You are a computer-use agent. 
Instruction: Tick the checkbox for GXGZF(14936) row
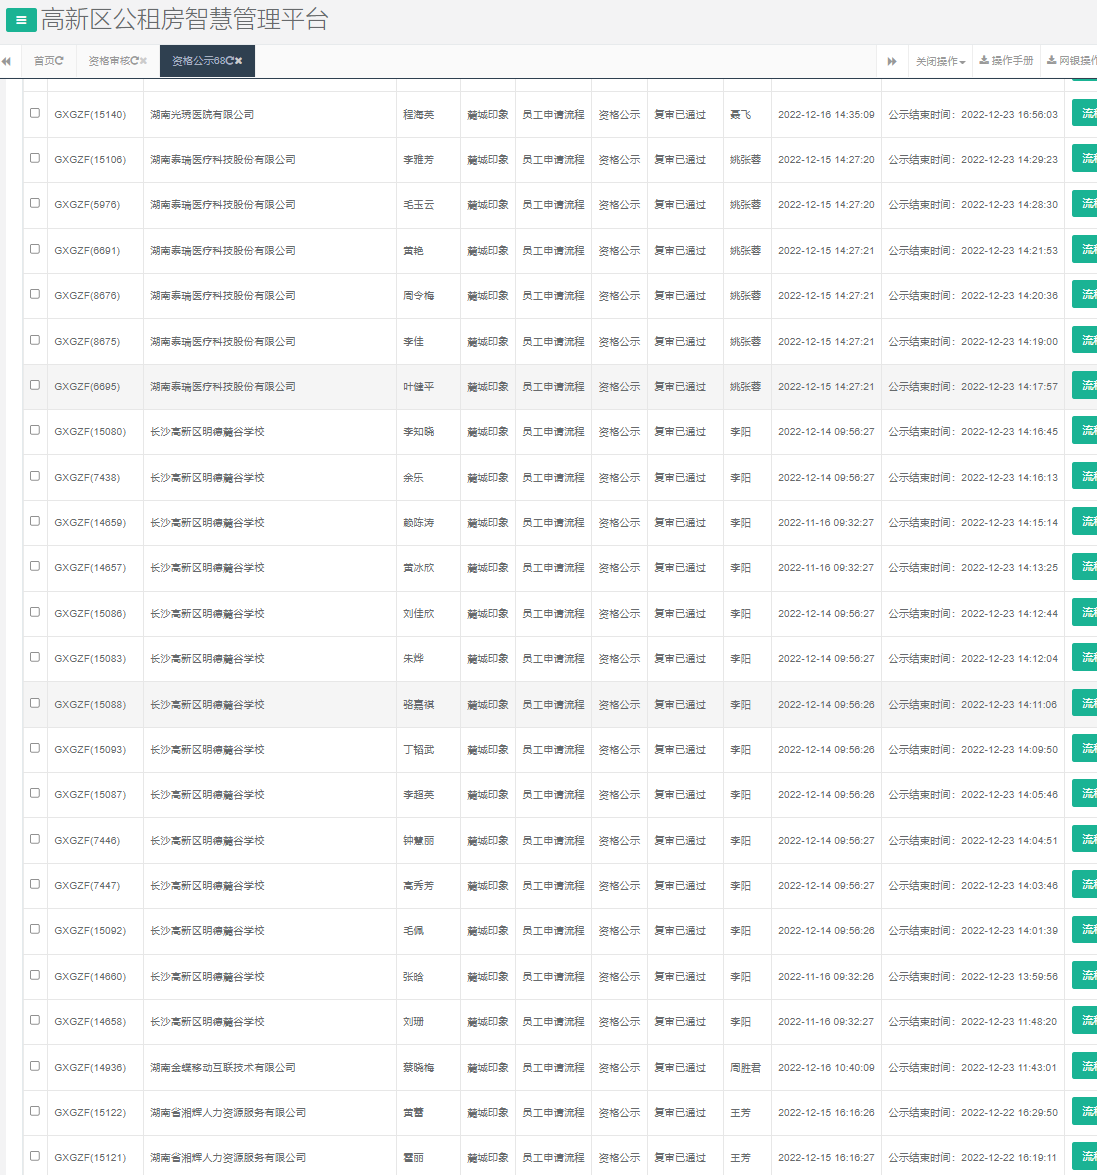[x=35, y=1066]
